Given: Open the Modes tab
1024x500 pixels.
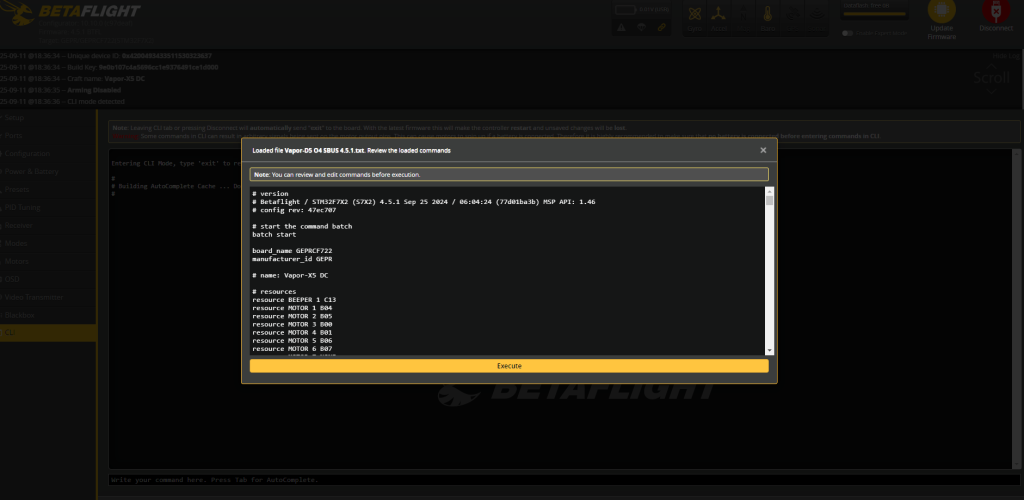Looking at the screenshot, I should (48, 243).
